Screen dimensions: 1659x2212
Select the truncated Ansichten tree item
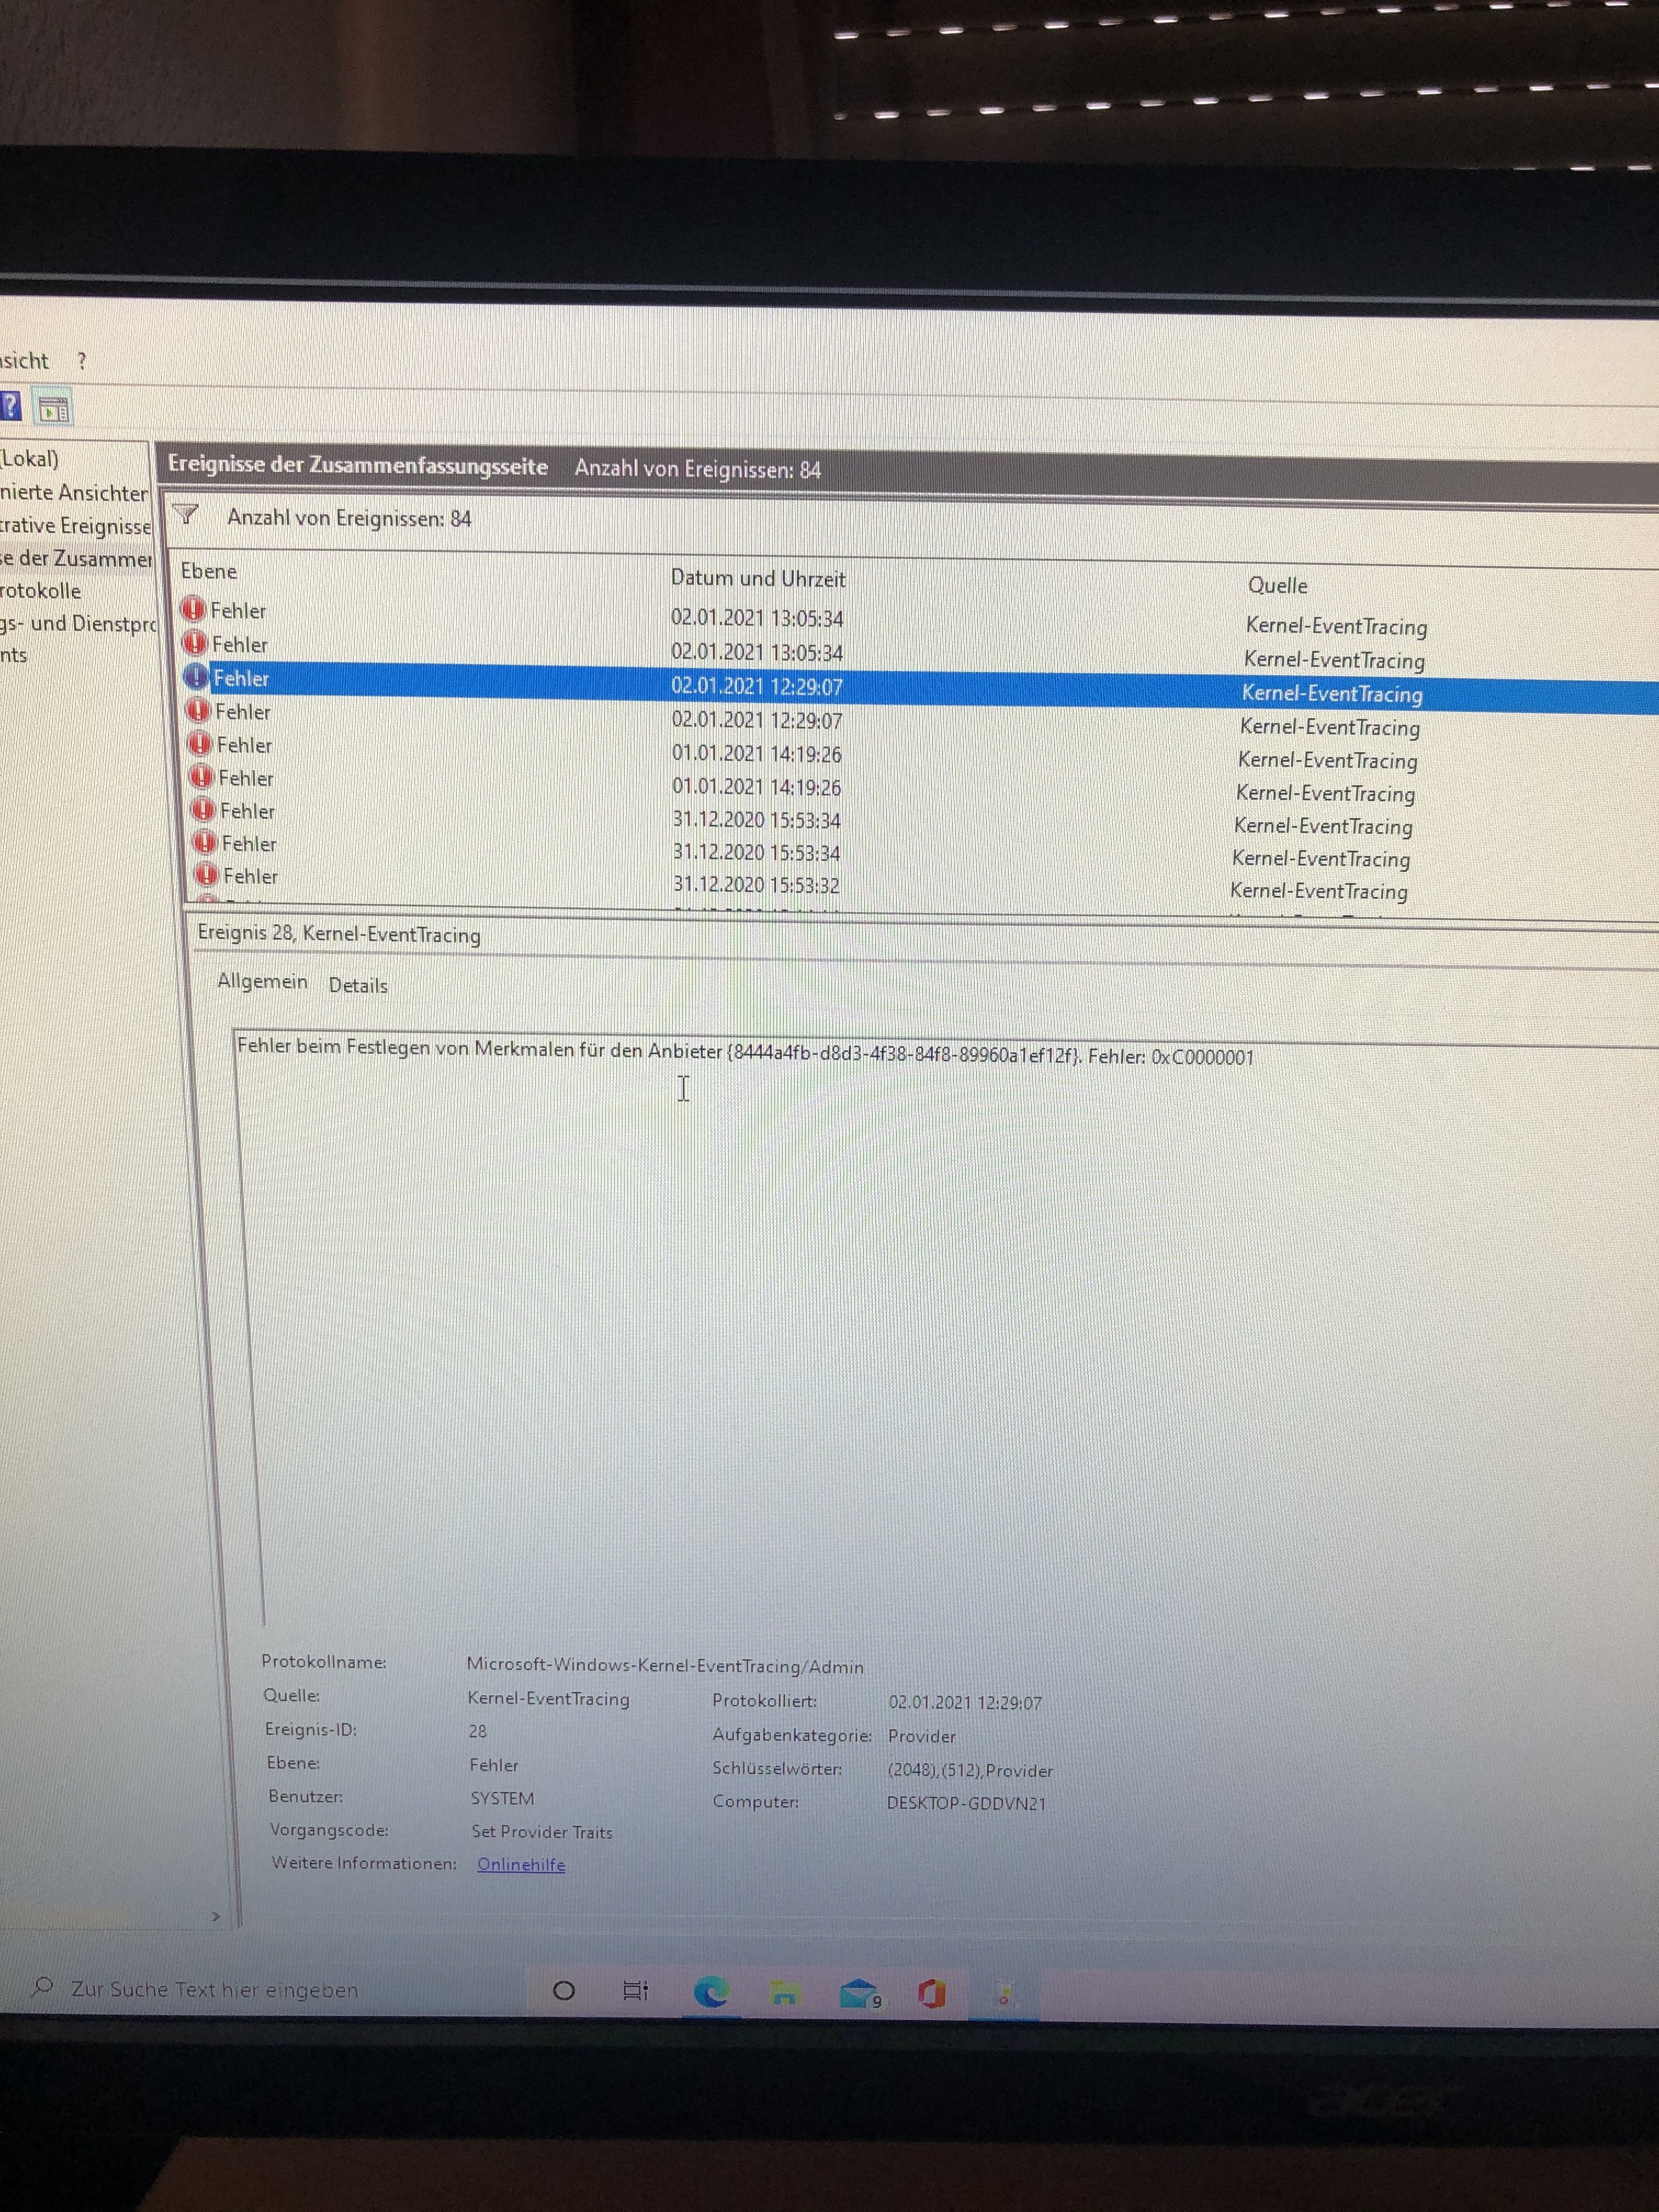tap(74, 493)
